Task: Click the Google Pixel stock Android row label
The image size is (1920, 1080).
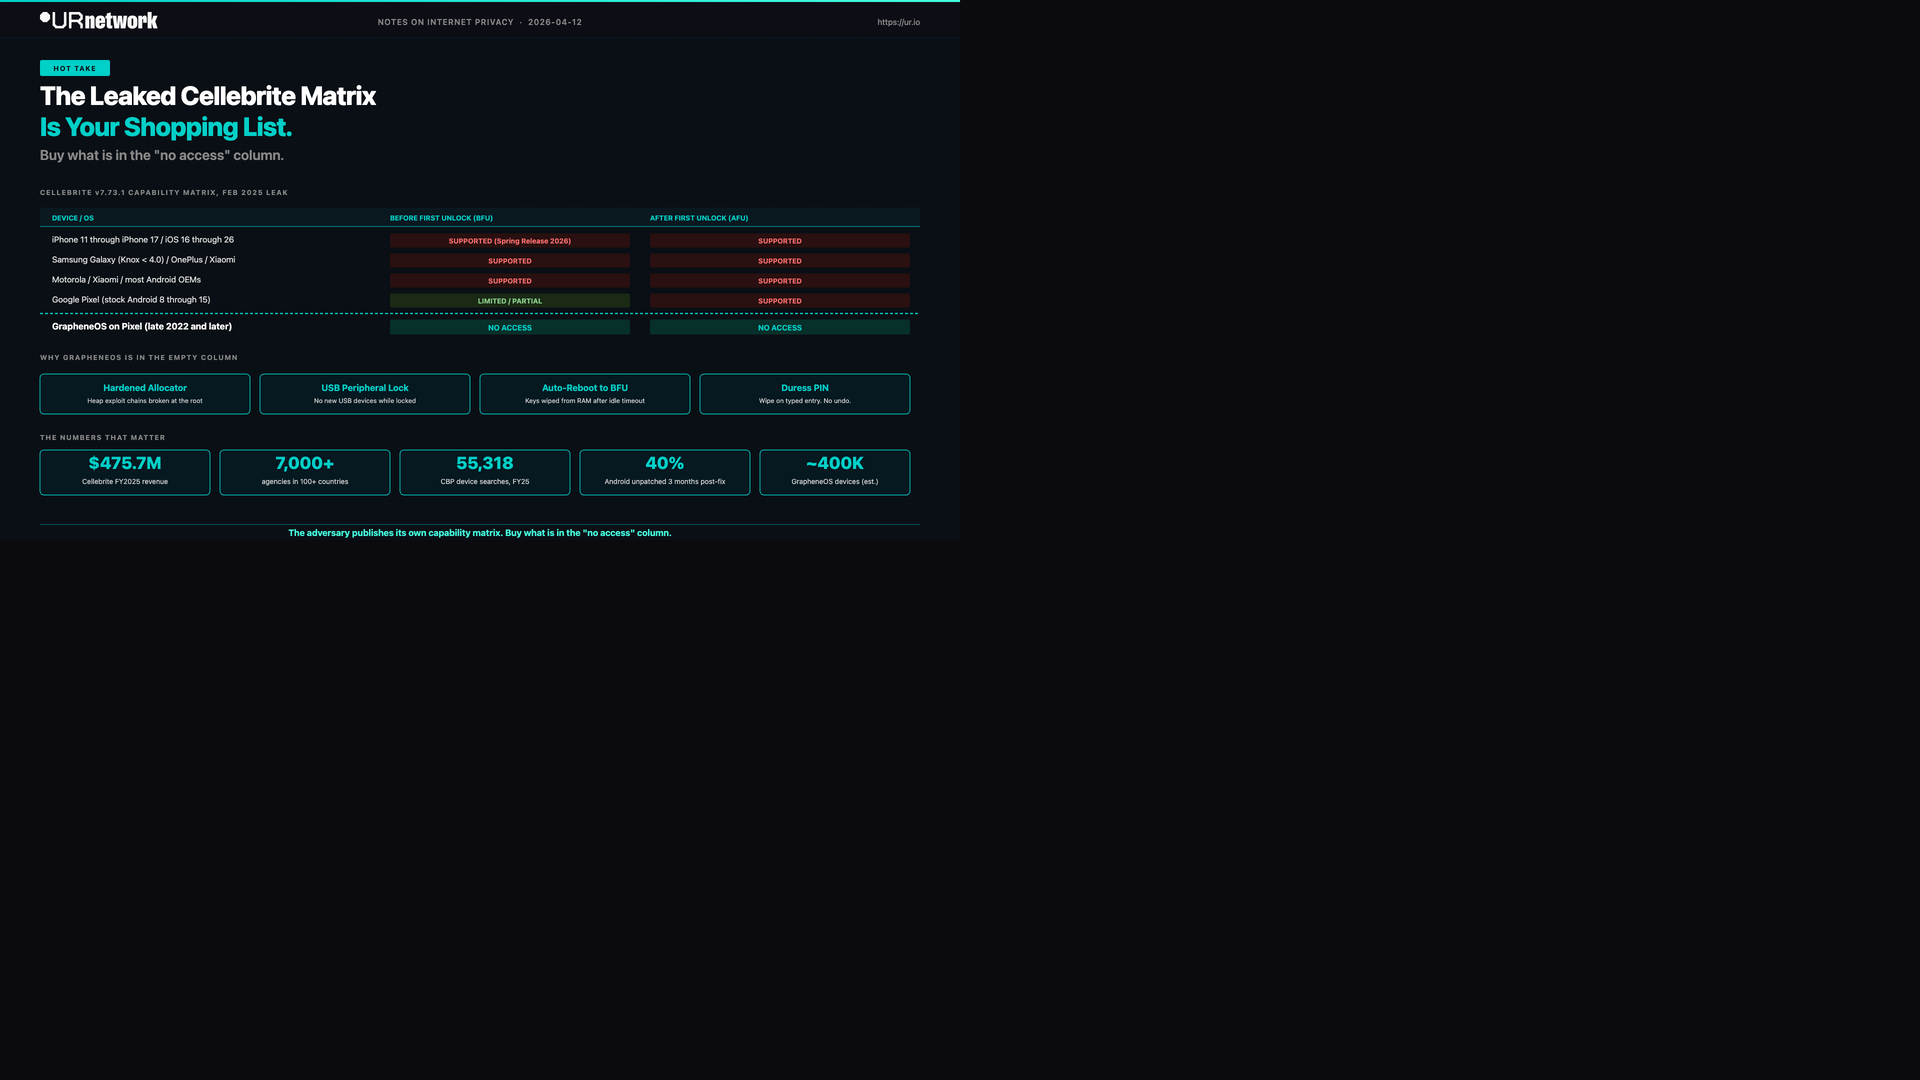Action: [131, 300]
